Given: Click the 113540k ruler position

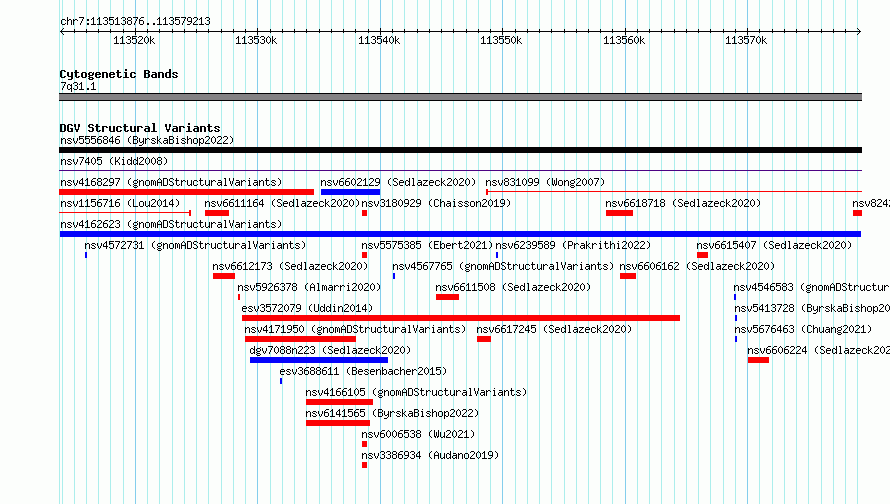Looking at the screenshot, I should pos(379,40).
